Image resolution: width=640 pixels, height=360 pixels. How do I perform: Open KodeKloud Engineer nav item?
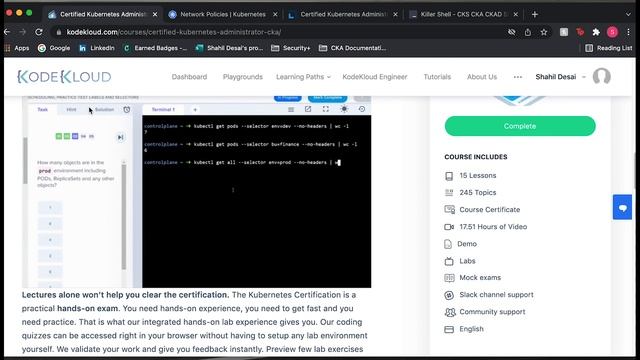point(375,77)
